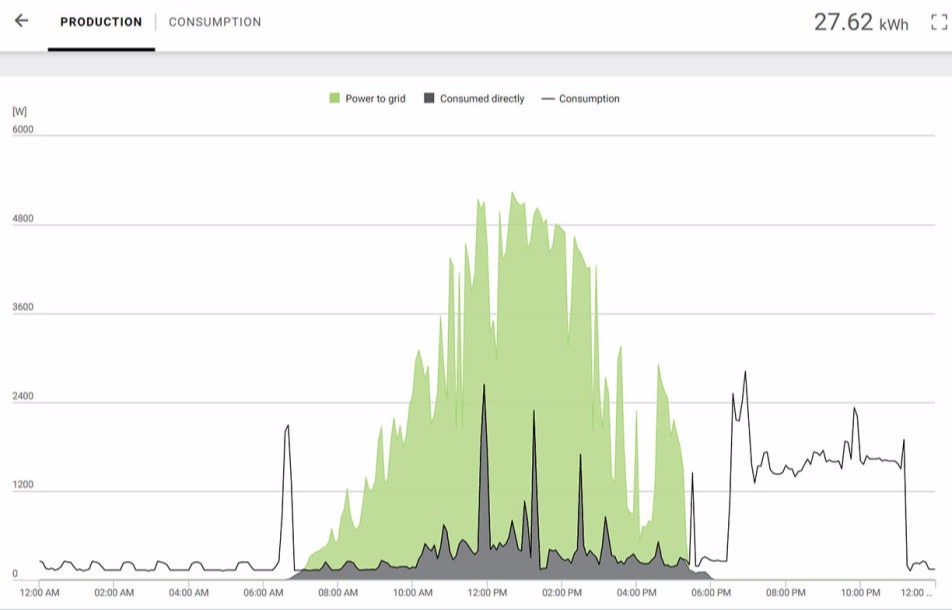Image resolution: width=952 pixels, height=610 pixels.
Task: Click the 27.62 kWh total value
Action: tap(861, 22)
